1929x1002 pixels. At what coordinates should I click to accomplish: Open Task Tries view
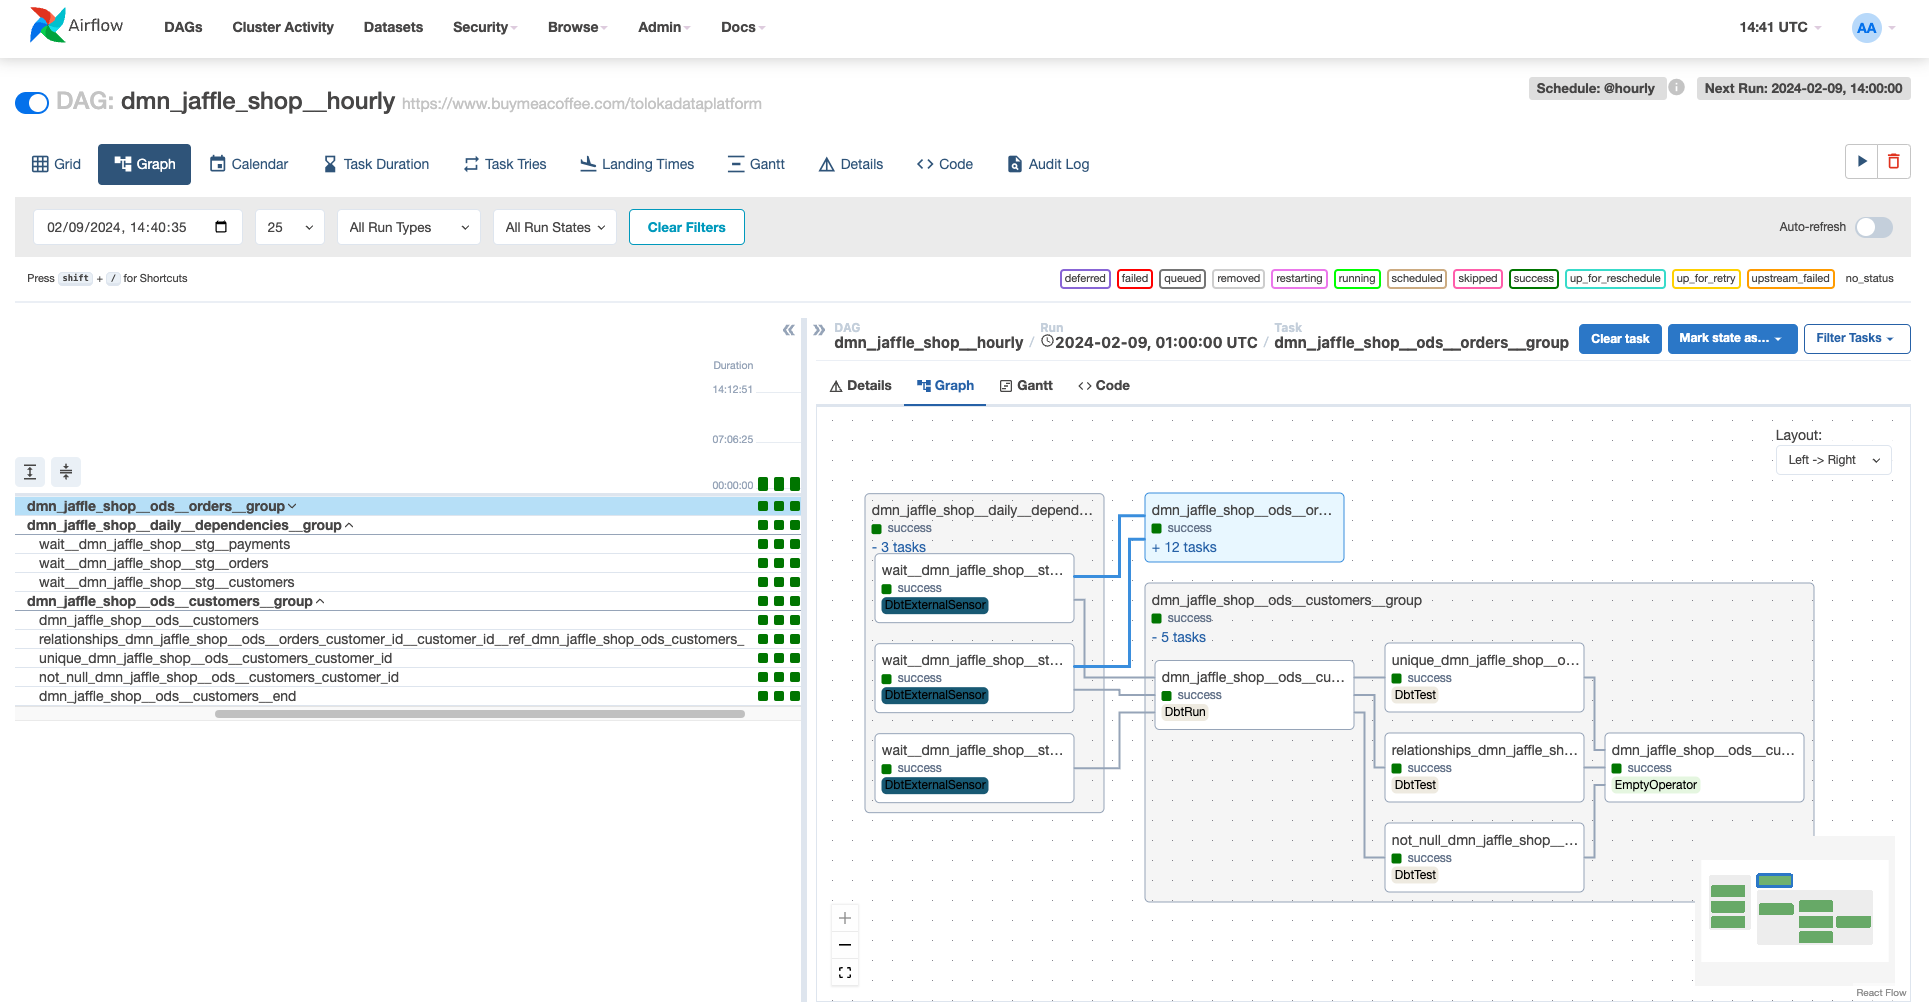coord(505,164)
